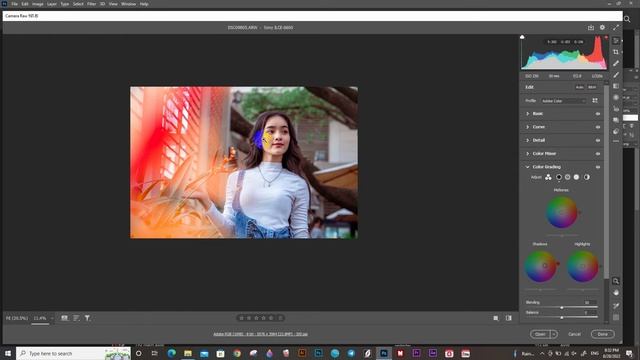
Task: Toggle the color sampler eyedropper tool
Action: (616, 305)
